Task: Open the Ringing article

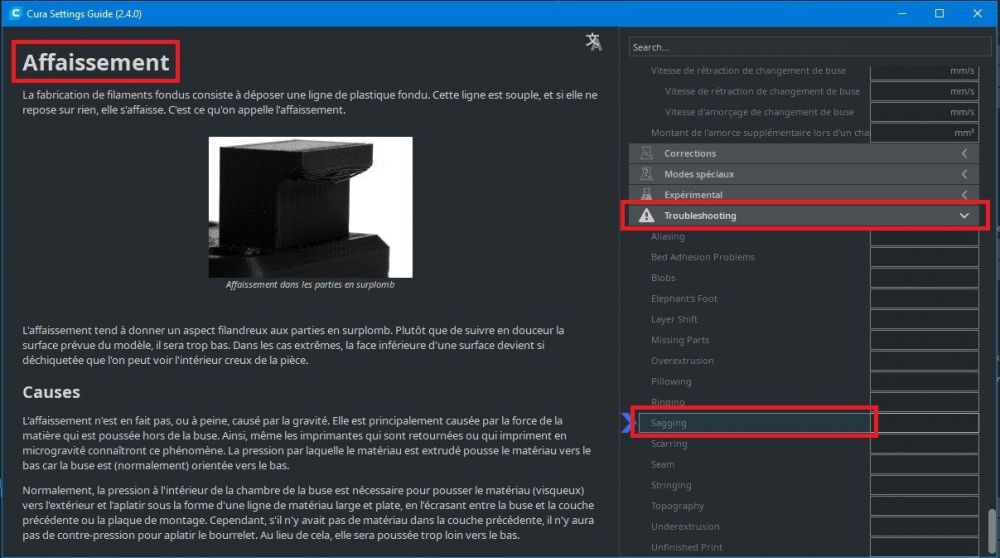Action: (x=668, y=402)
